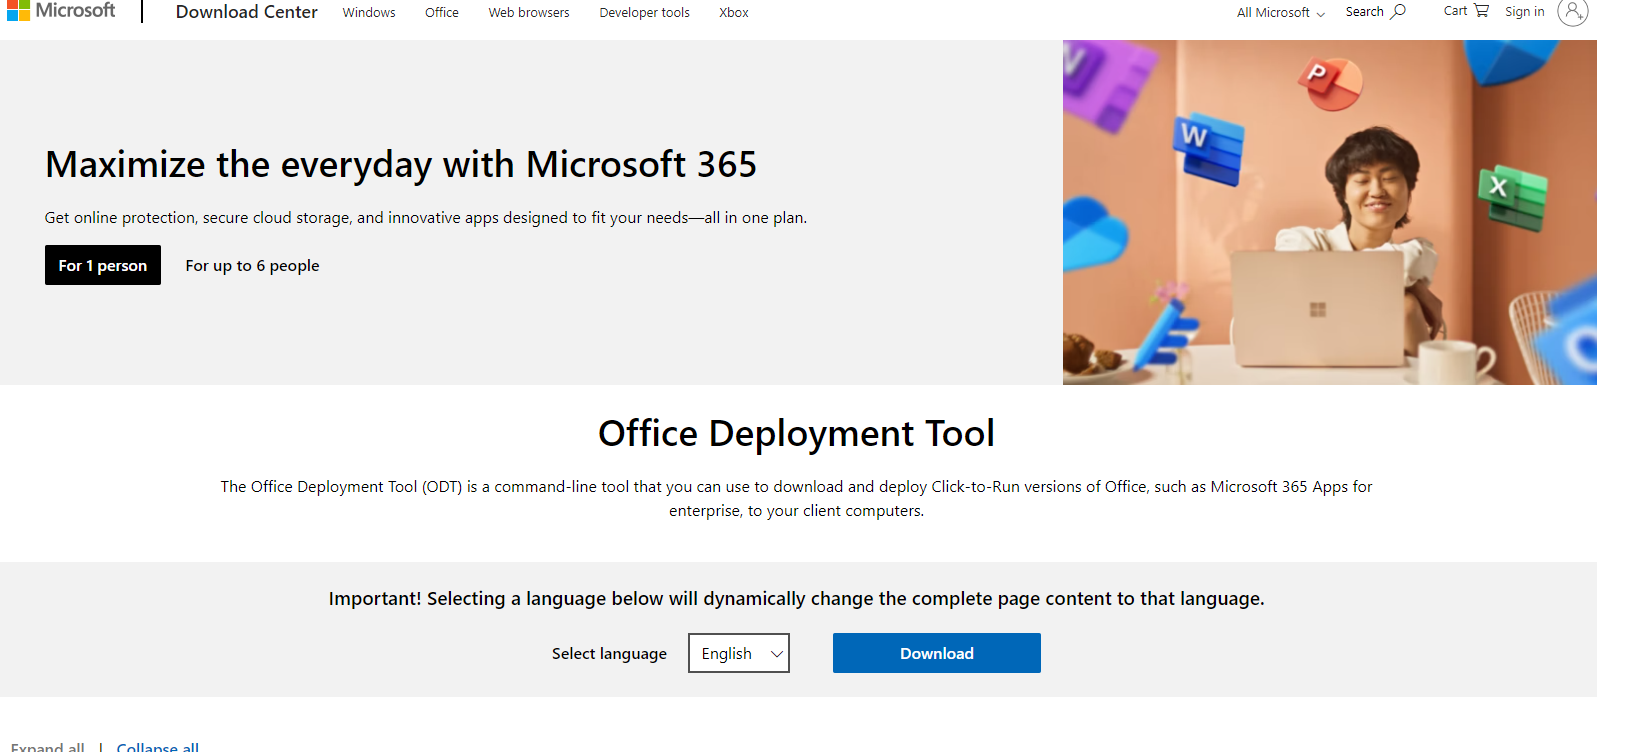
Task: Click the Sign in text
Action: pyautogui.click(x=1525, y=12)
